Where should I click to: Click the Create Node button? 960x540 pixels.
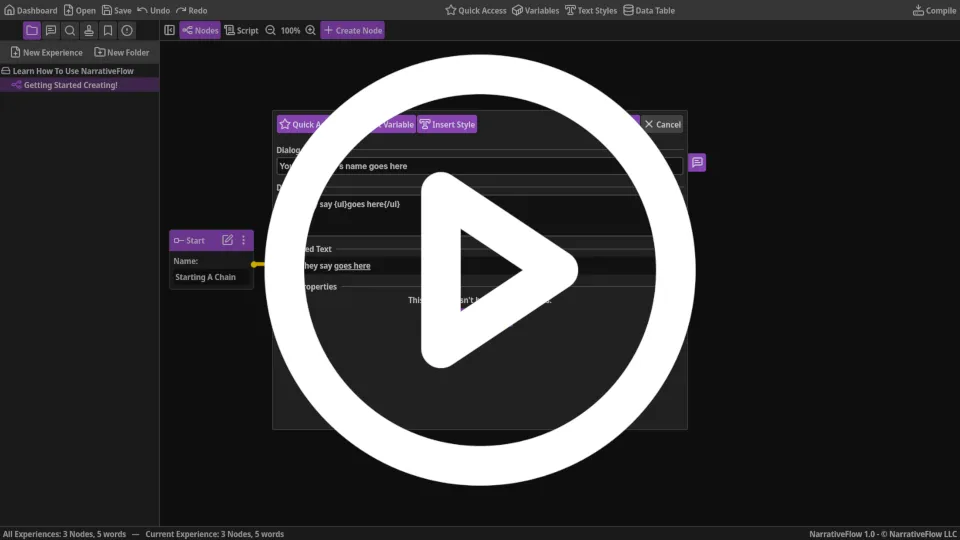point(352,30)
